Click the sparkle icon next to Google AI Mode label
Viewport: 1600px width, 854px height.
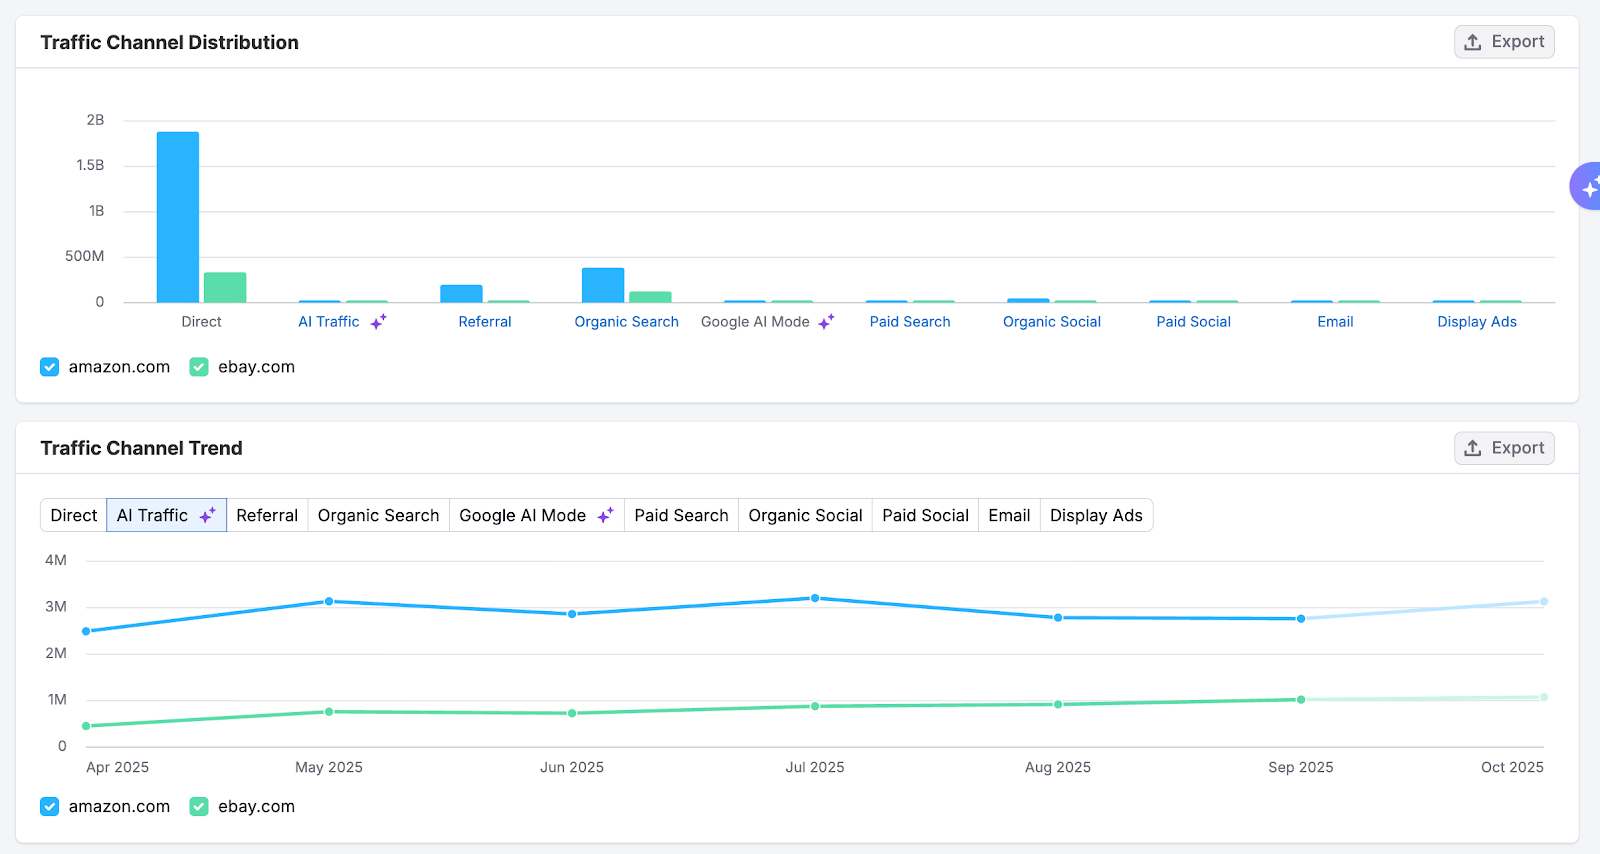826,322
